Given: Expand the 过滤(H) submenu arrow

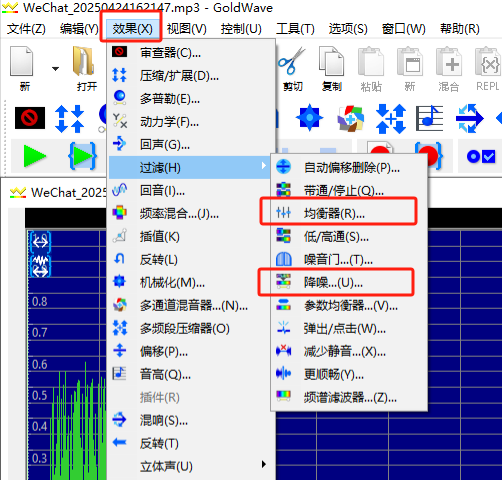Looking at the screenshot, I should tap(263, 166).
